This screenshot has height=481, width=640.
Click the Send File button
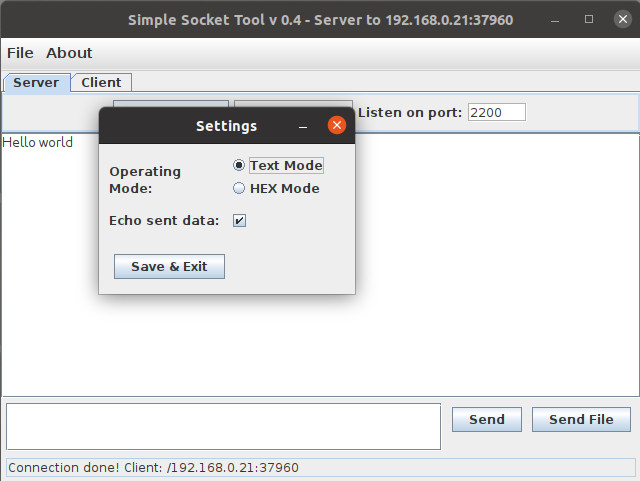click(581, 419)
